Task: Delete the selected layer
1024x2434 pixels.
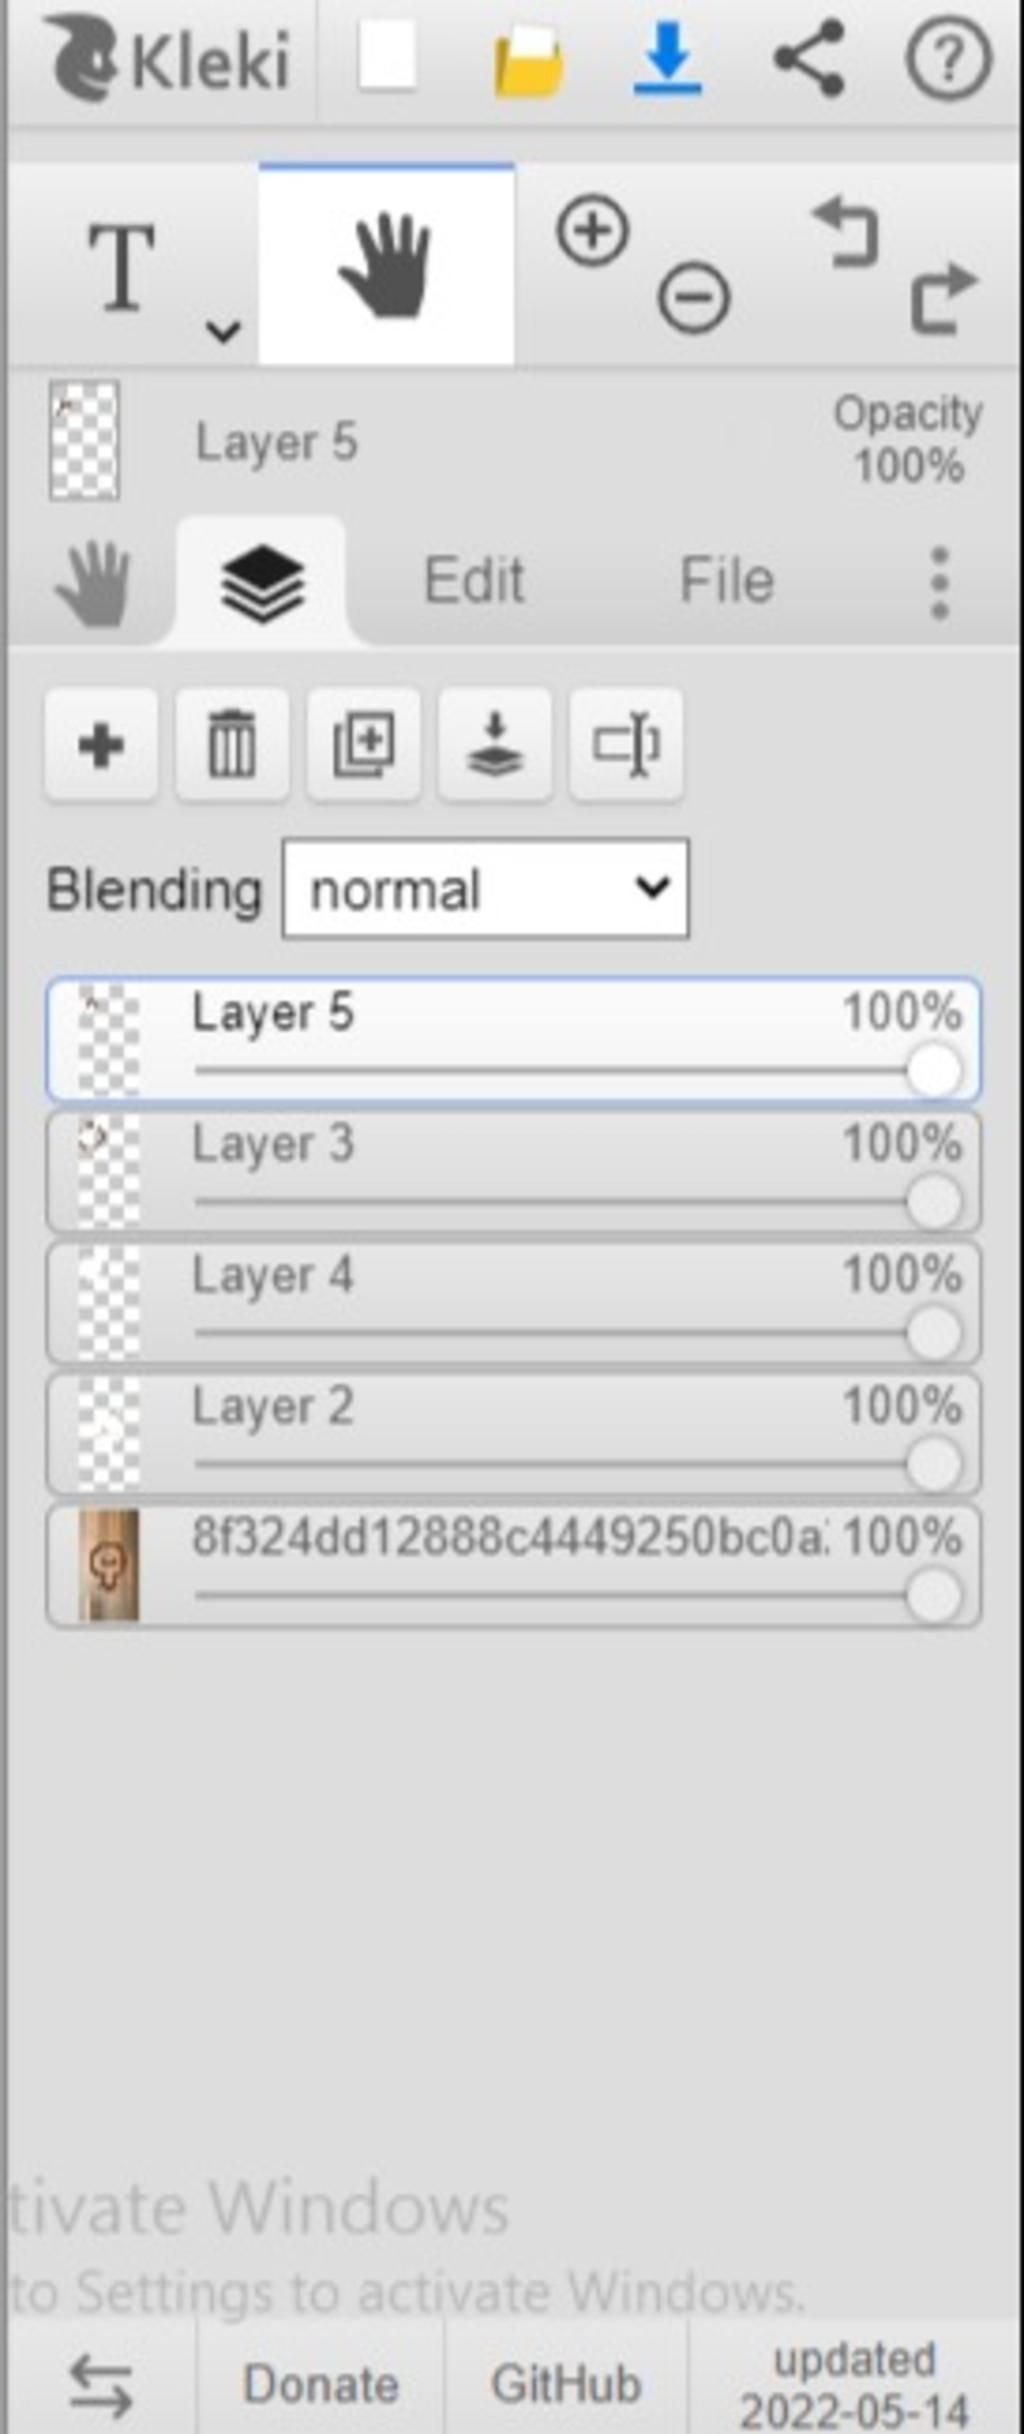Action: (x=232, y=745)
